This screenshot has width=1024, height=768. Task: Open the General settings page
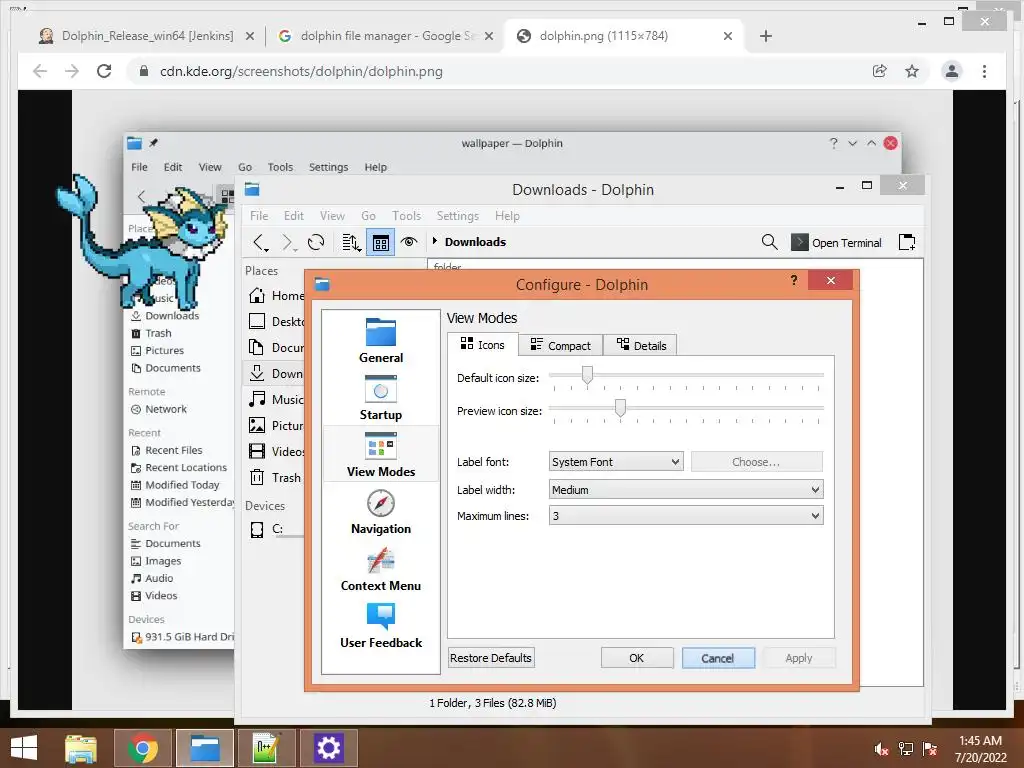(x=381, y=340)
